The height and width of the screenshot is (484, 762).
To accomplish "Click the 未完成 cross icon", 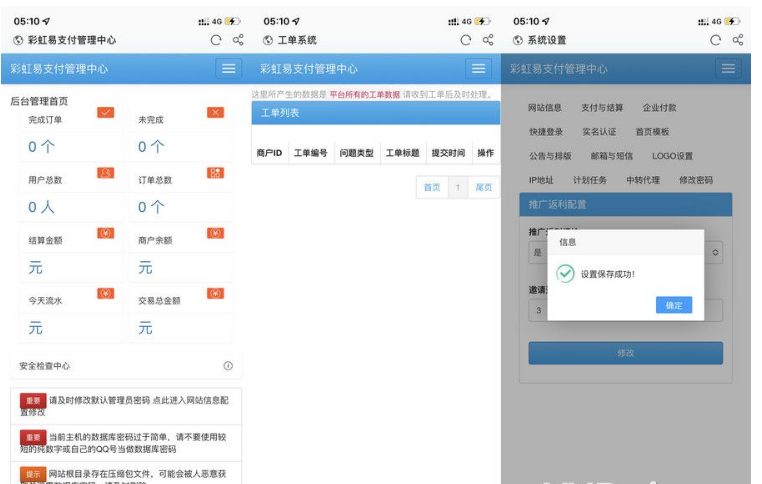I will click(x=215, y=113).
